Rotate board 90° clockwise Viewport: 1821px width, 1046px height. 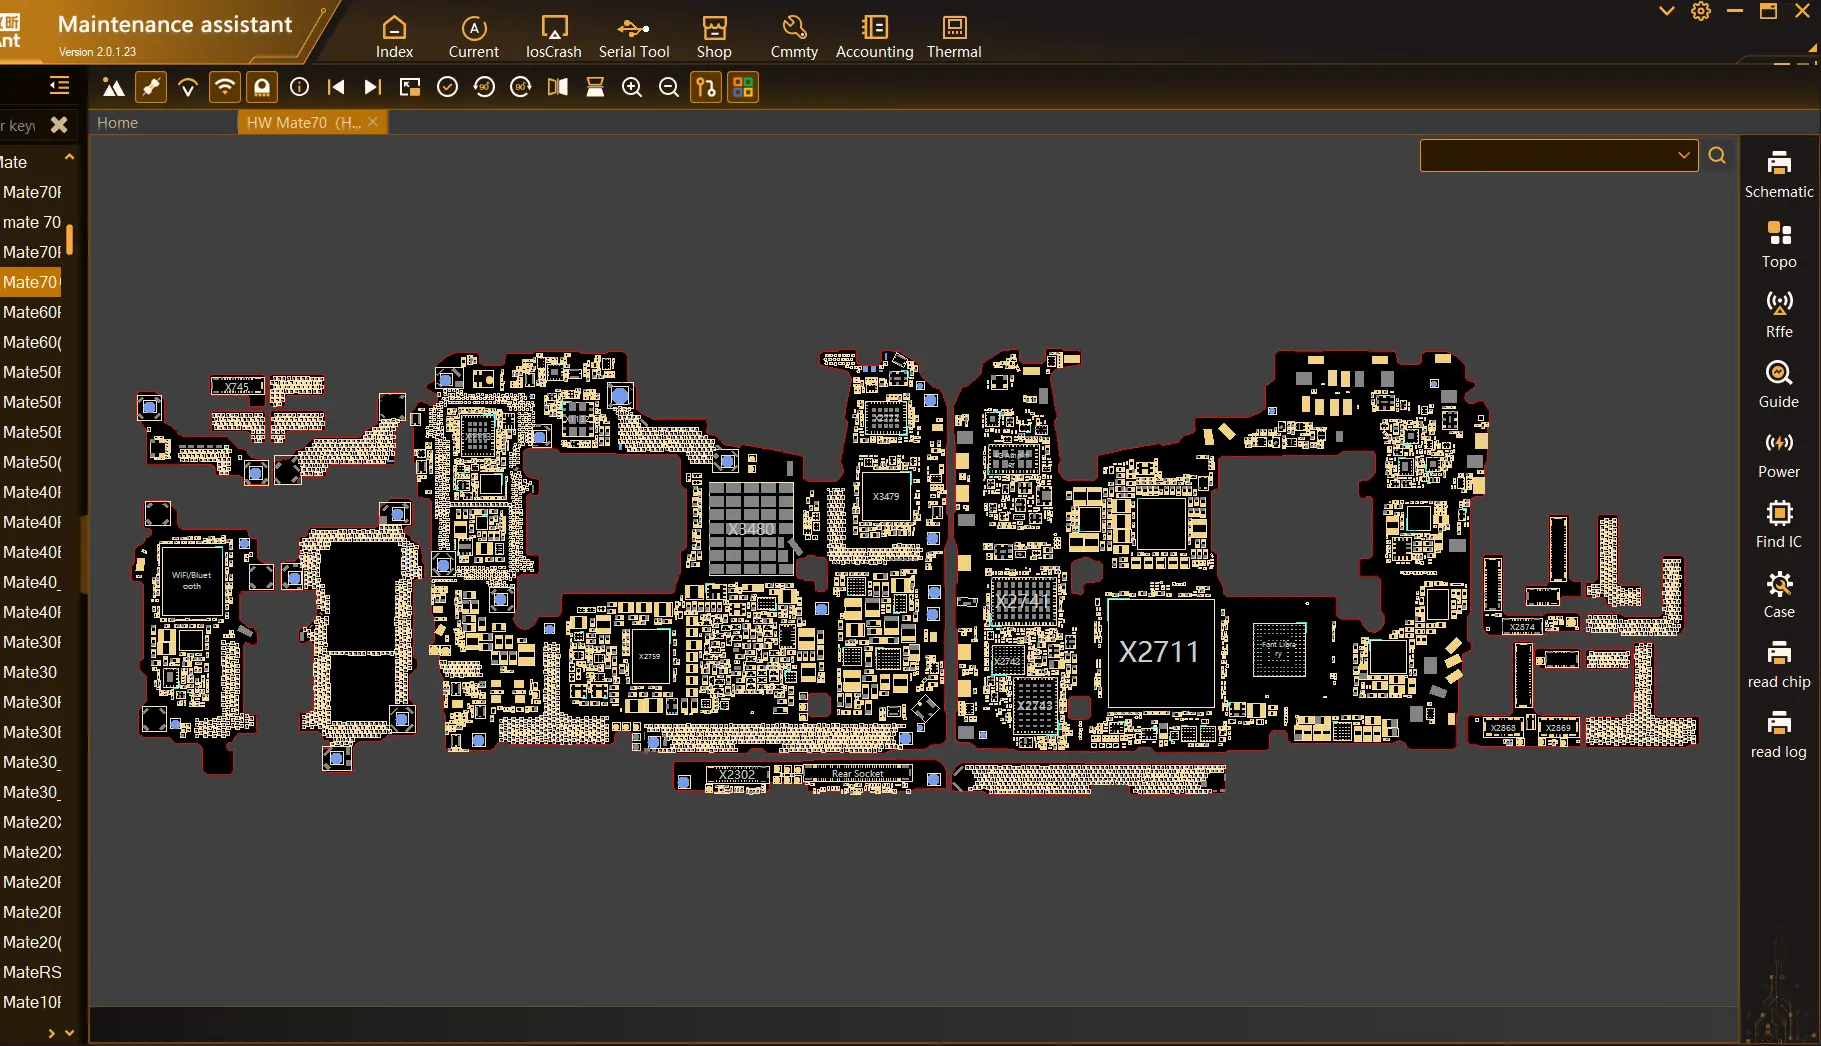[521, 88]
